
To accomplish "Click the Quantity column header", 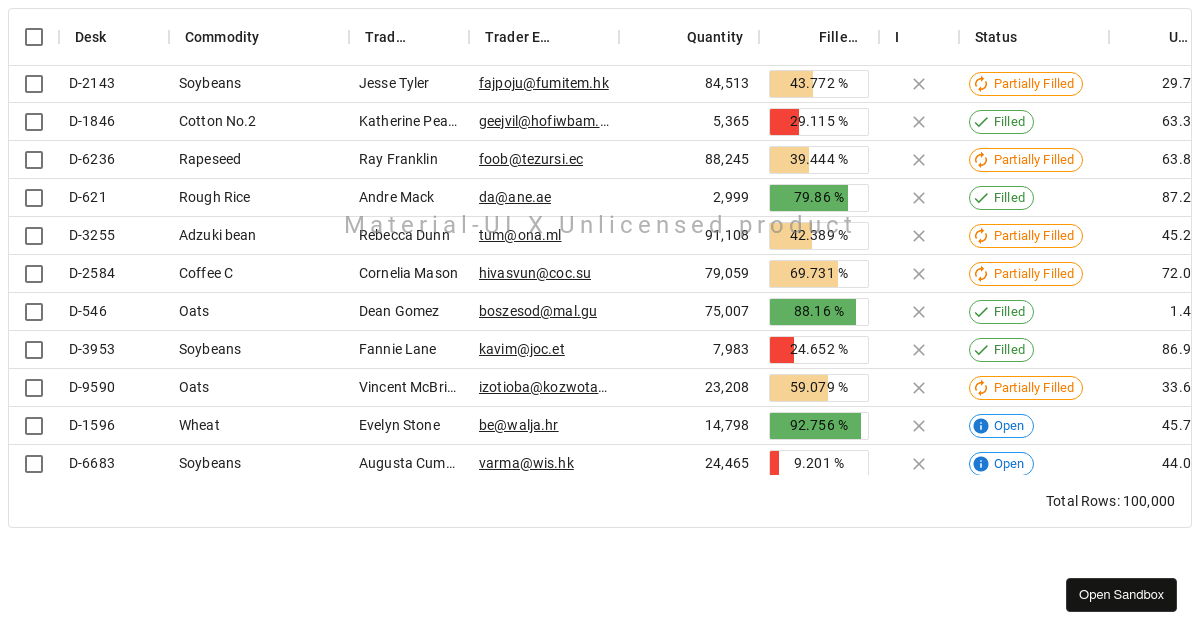I will pyautogui.click(x=714, y=37).
